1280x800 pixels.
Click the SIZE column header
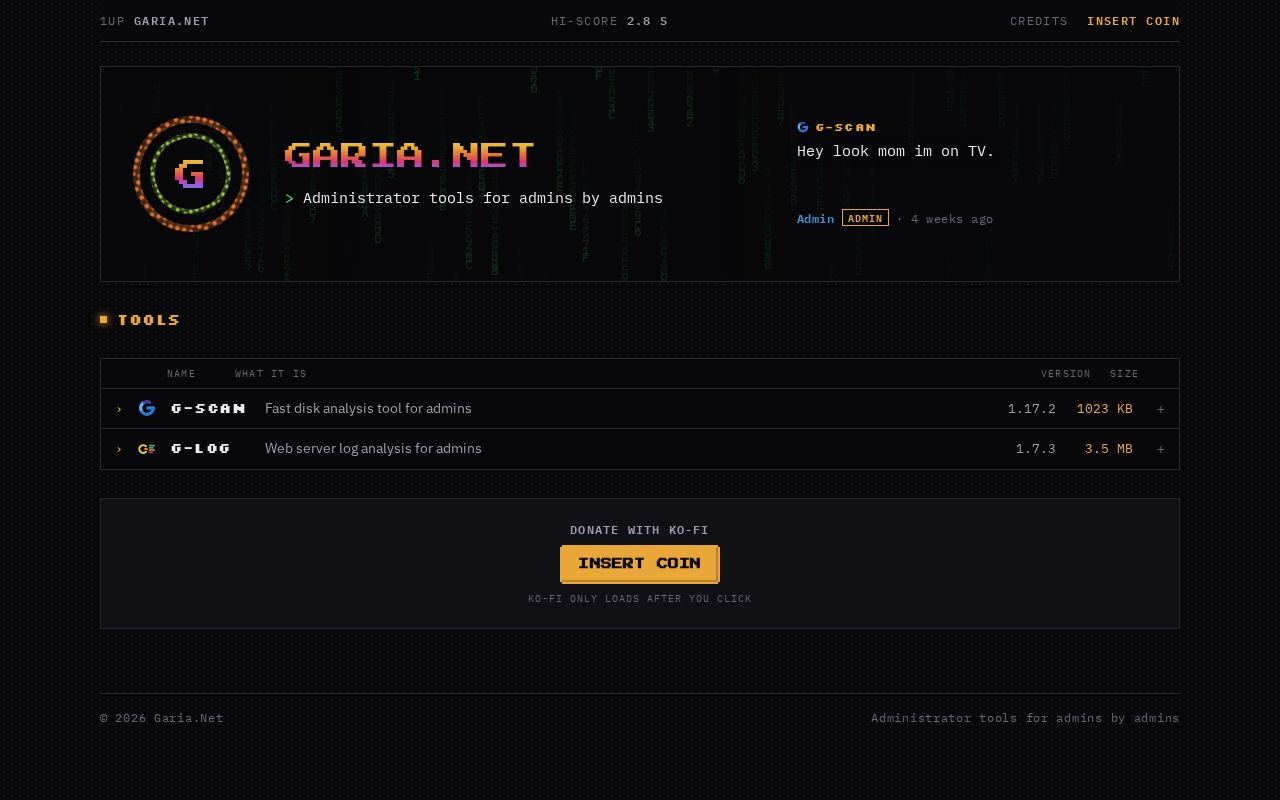tap(1124, 374)
